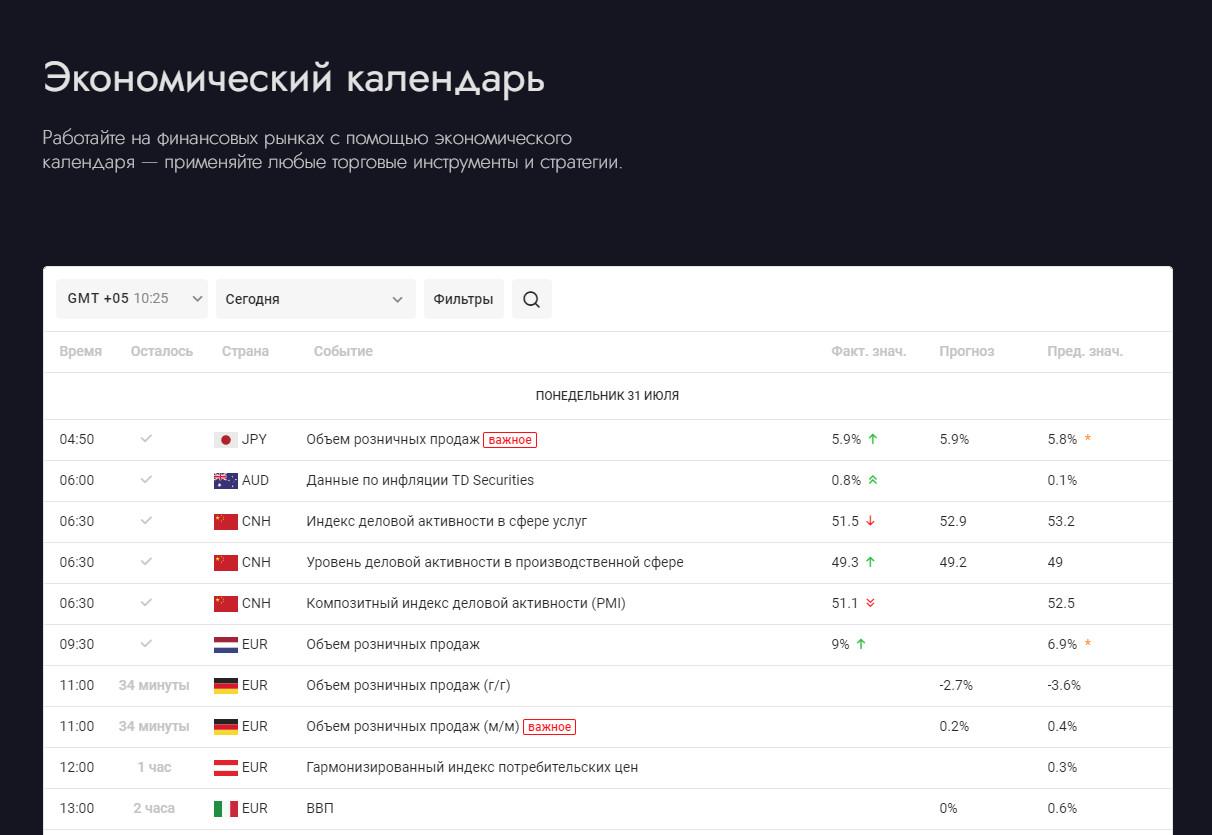1212x835 pixels.
Task: Click the Australia flag next to AUD
Action: [x=225, y=481]
